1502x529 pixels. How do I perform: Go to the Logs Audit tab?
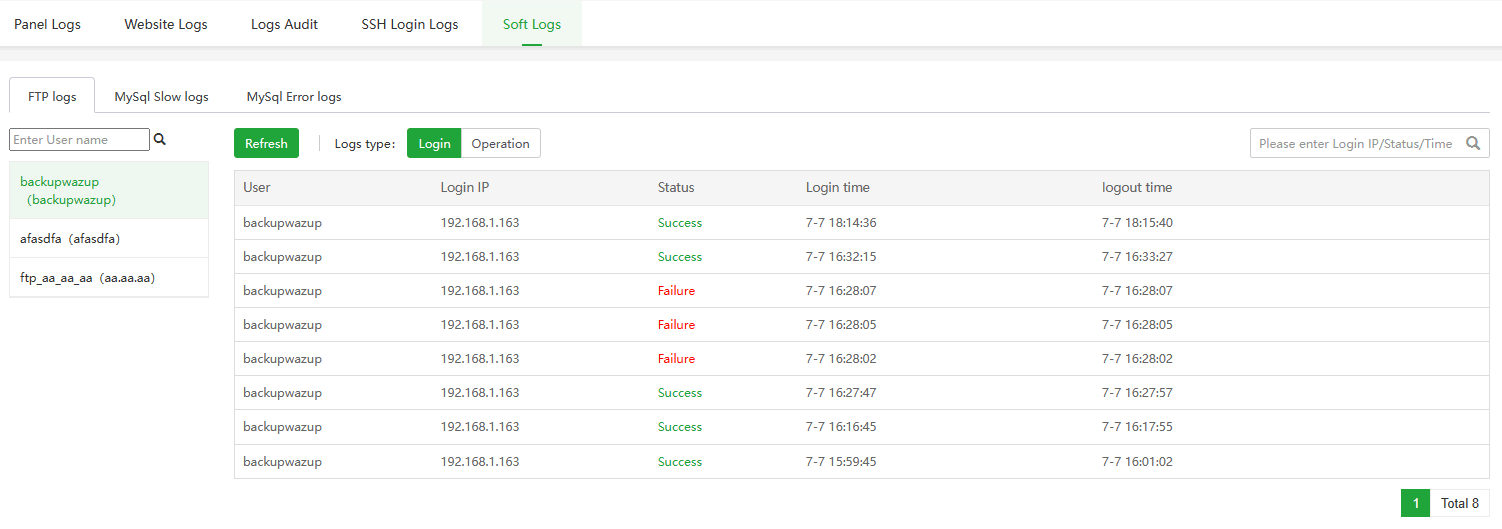[284, 24]
